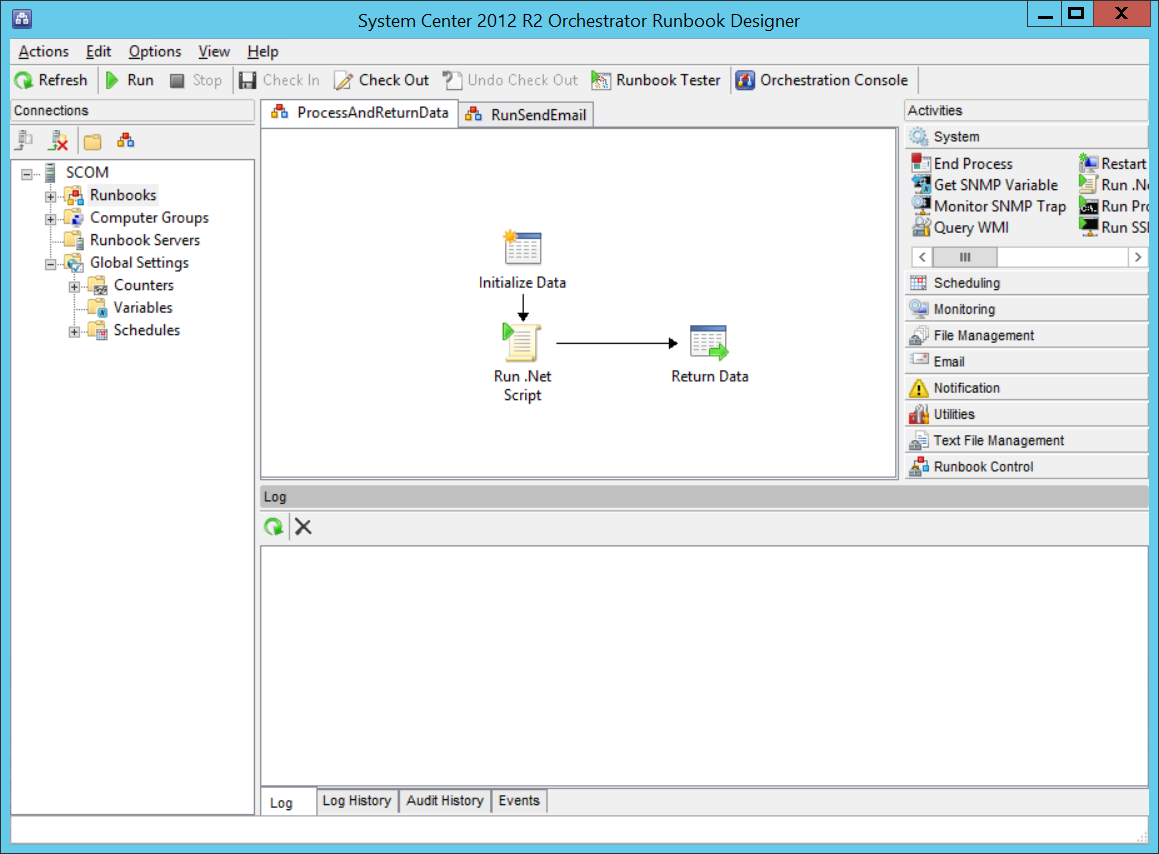
Task: Switch to the Audit History tab
Action: point(445,801)
